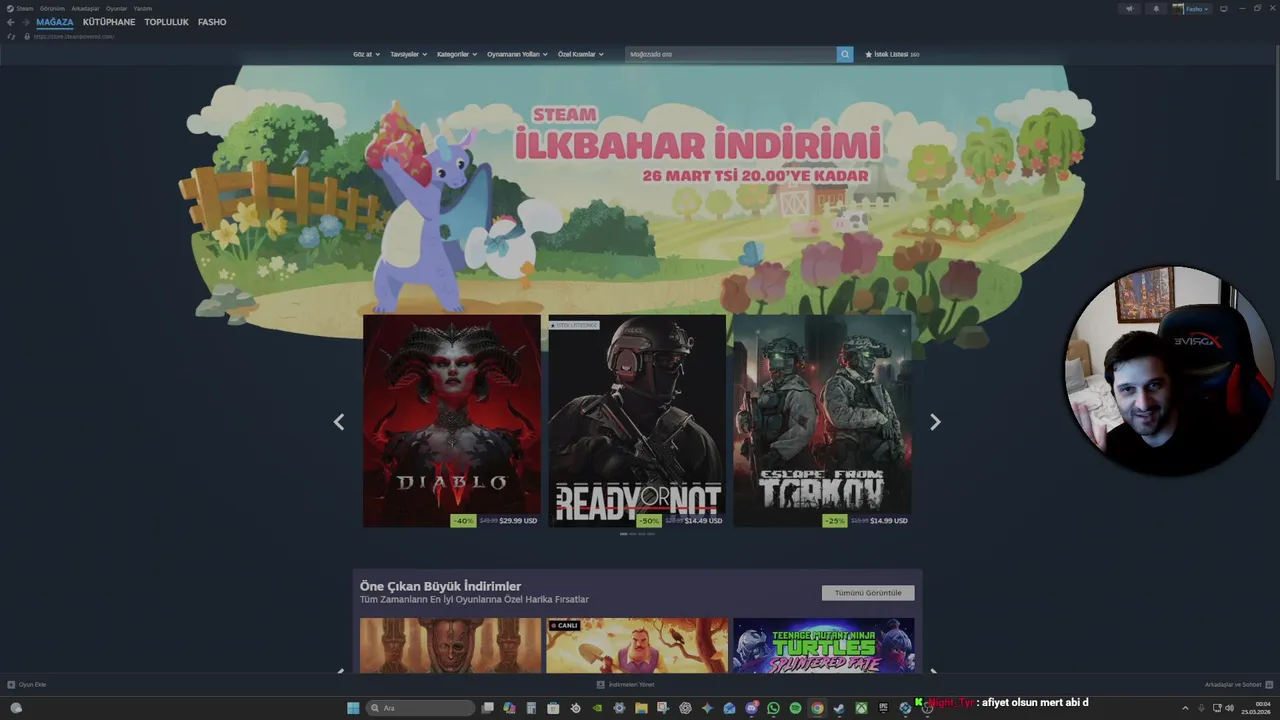Open ChatGPT icon in the taskbar

(685, 708)
